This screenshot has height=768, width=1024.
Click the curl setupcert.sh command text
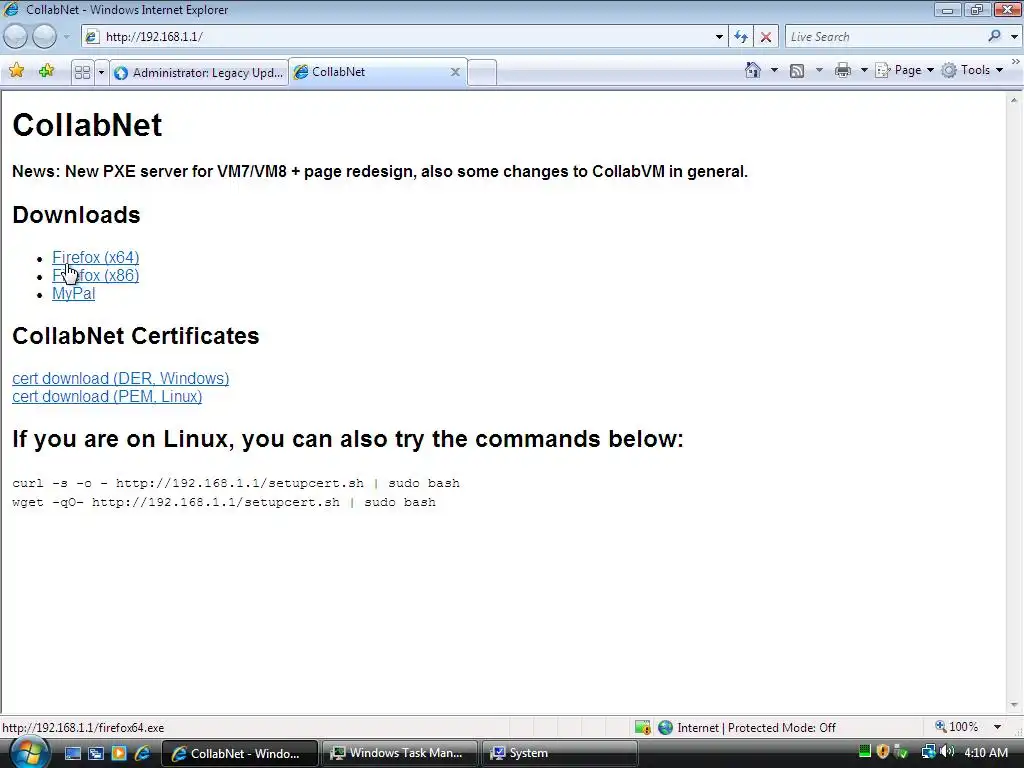[236, 483]
